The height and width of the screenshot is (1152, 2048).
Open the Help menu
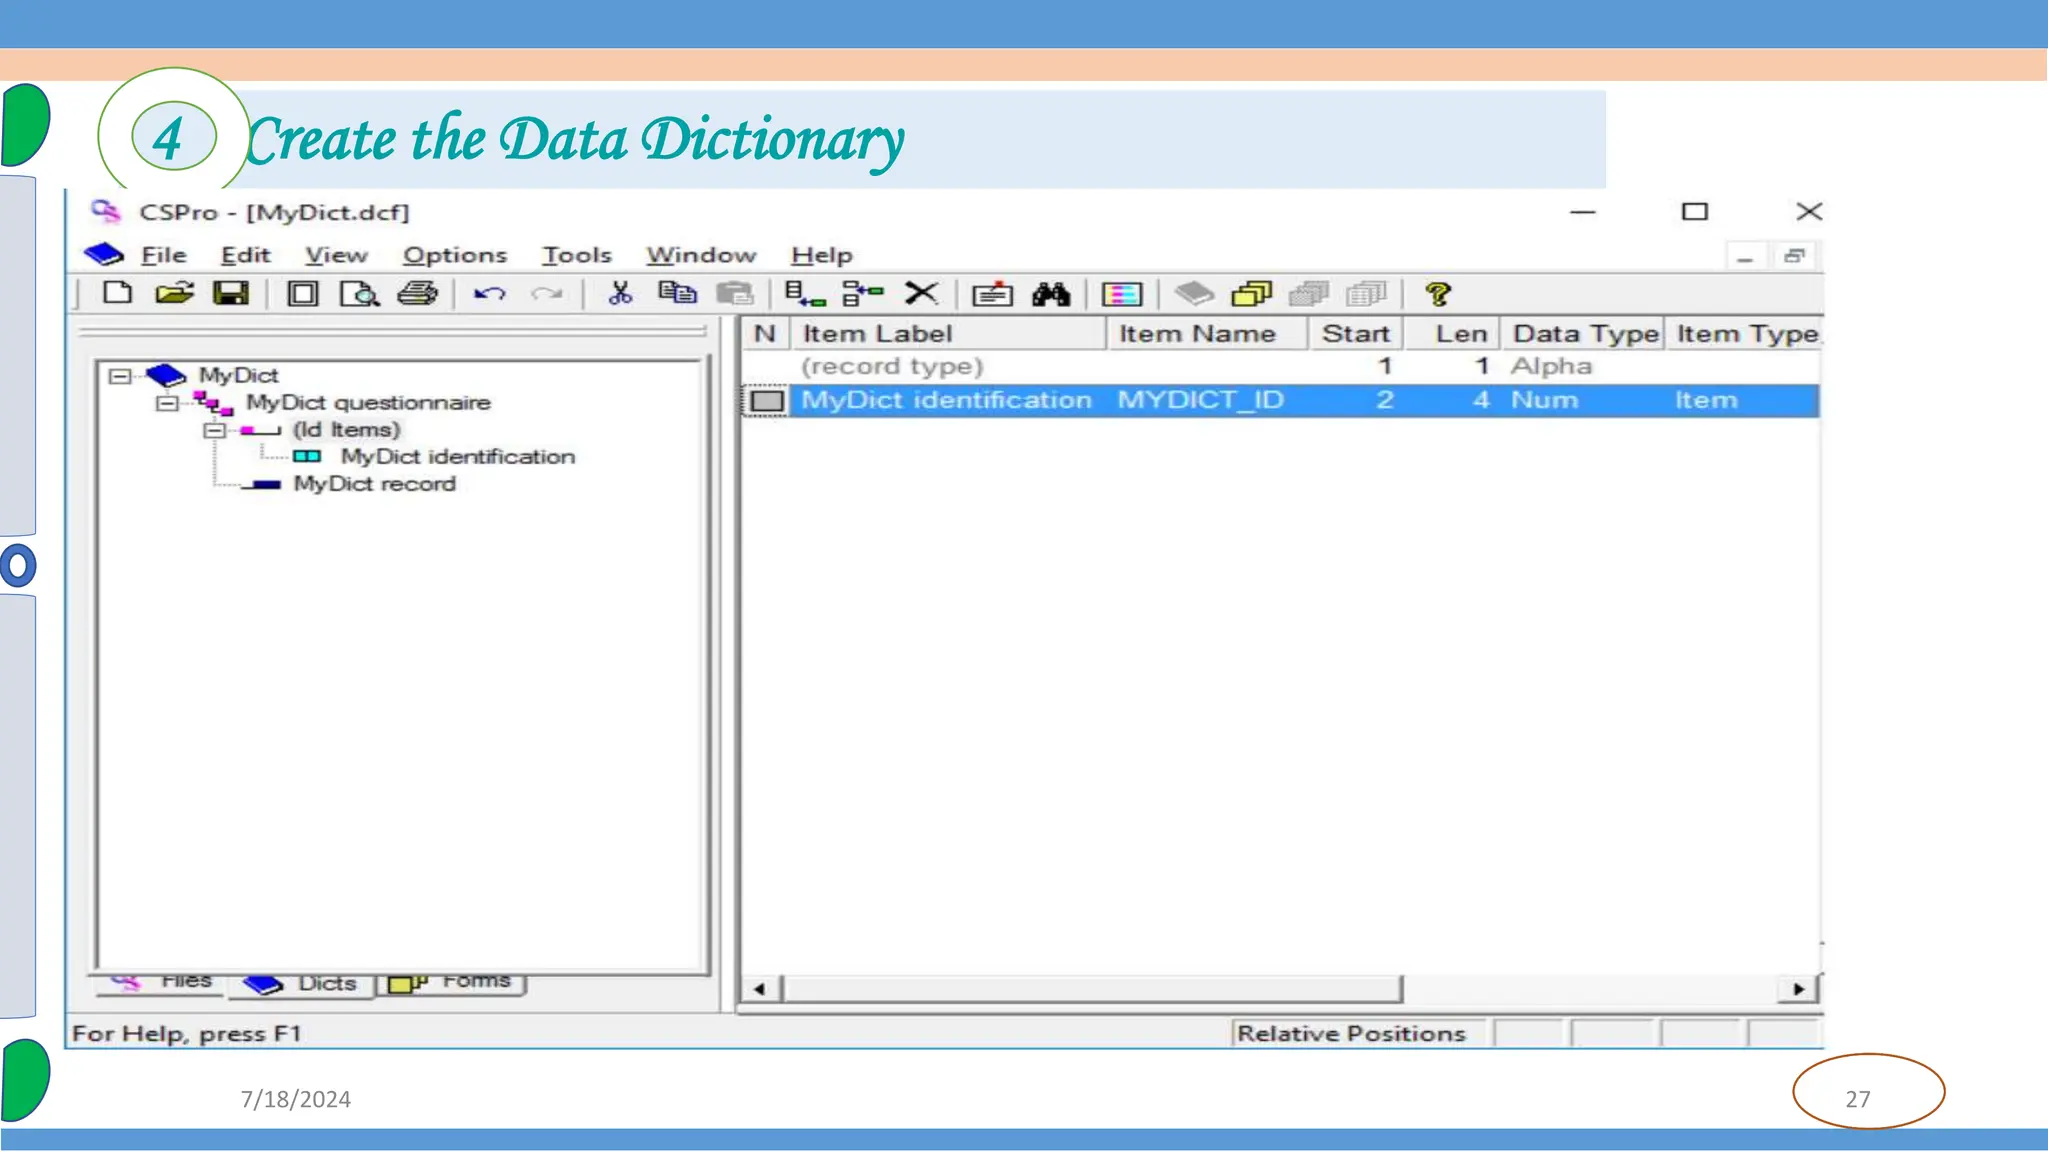(x=822, y=255)
